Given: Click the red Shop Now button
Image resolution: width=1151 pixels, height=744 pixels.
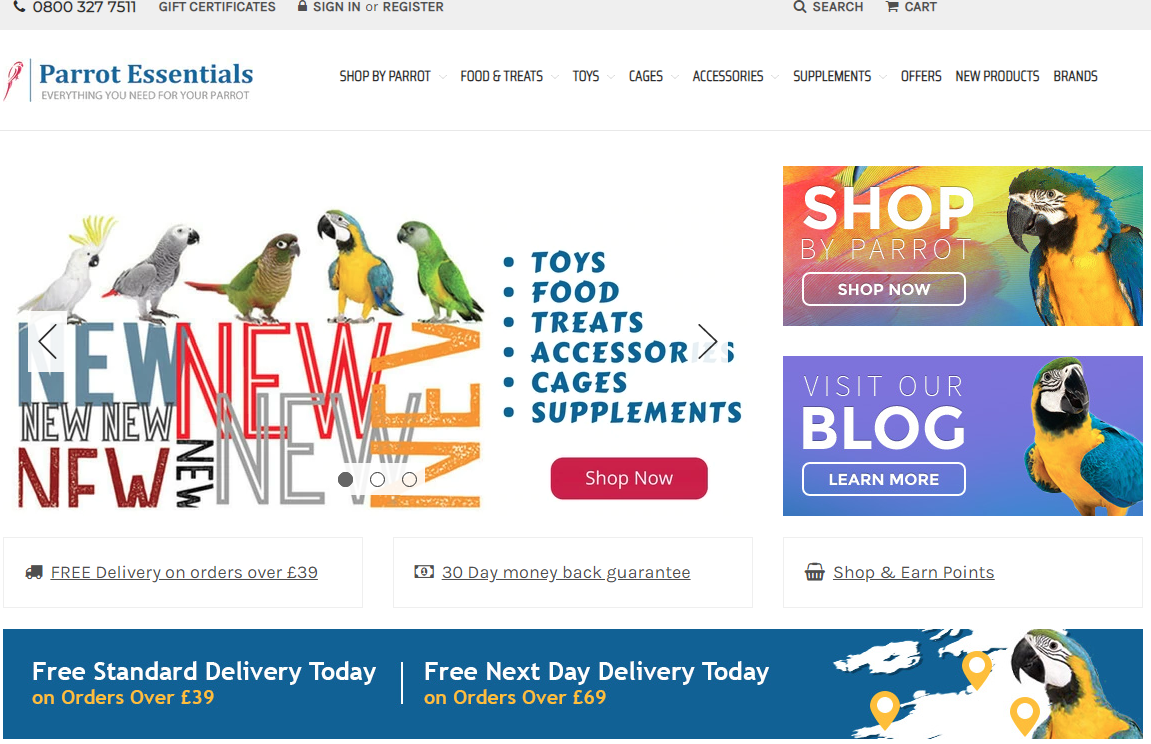Looking at the screenshot, I should coord(629,478).
